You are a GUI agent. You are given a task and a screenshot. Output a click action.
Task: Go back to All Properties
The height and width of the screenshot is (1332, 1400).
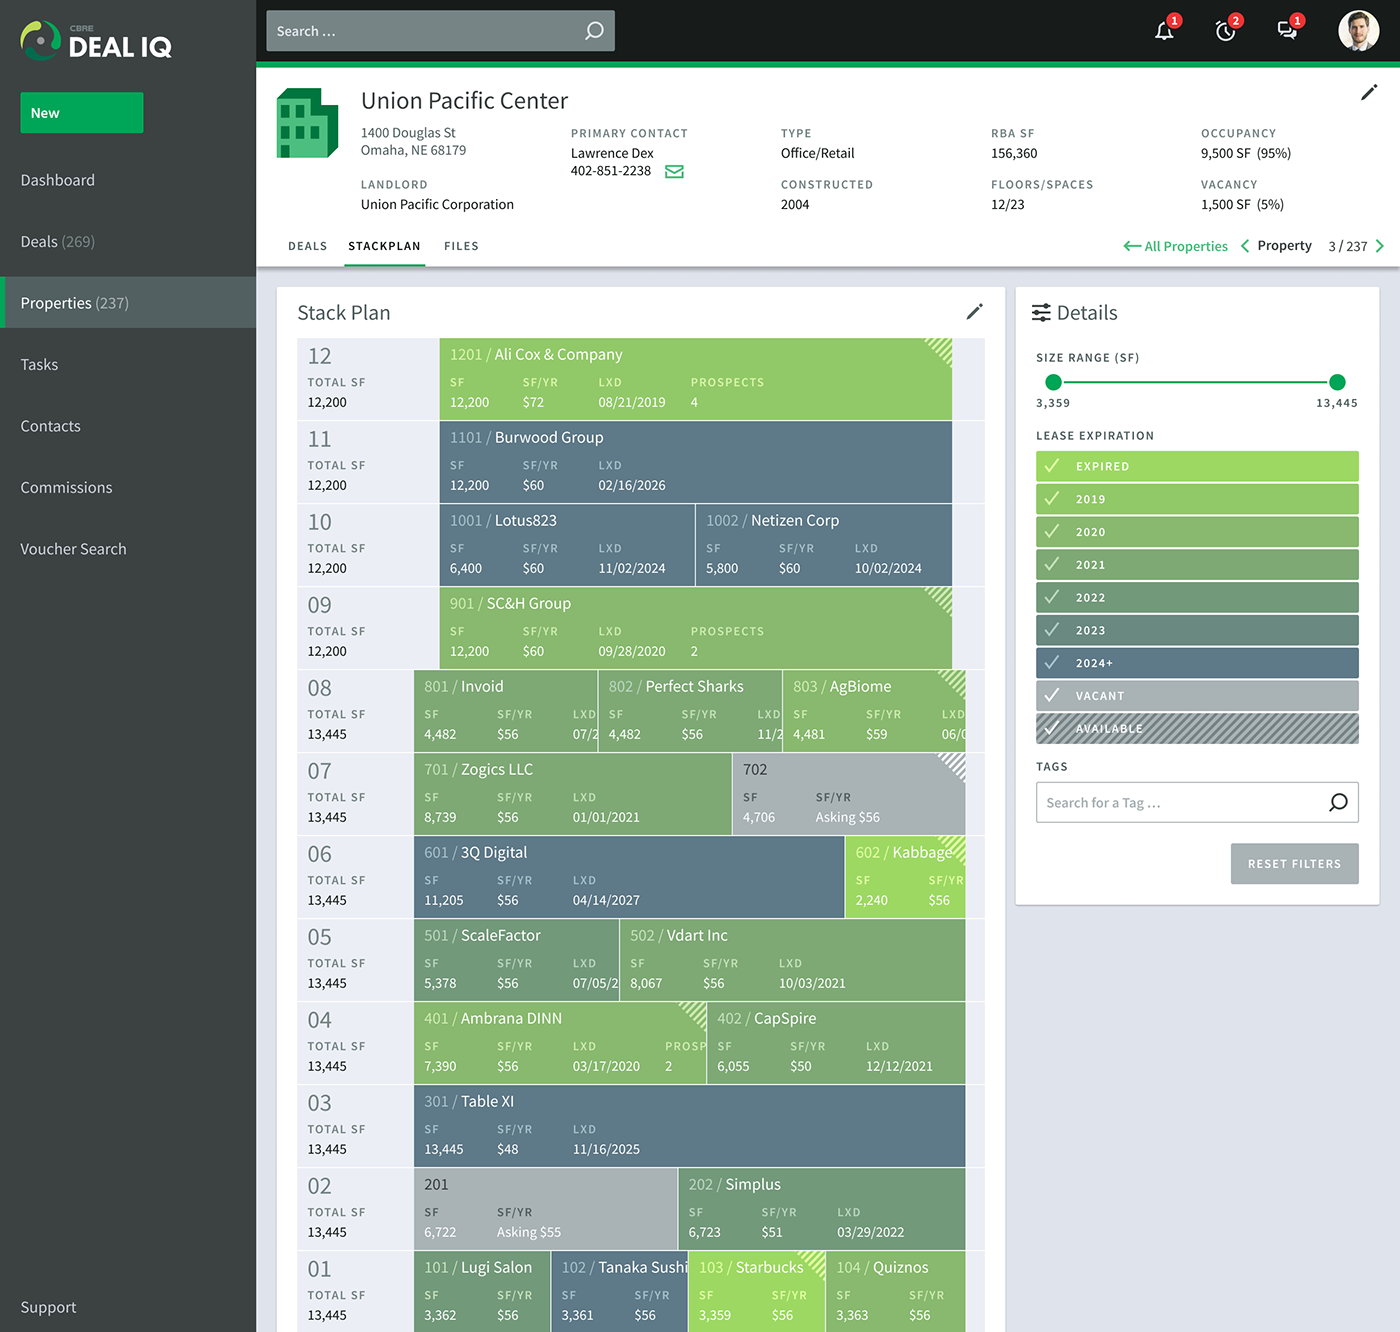(1175, 246)
